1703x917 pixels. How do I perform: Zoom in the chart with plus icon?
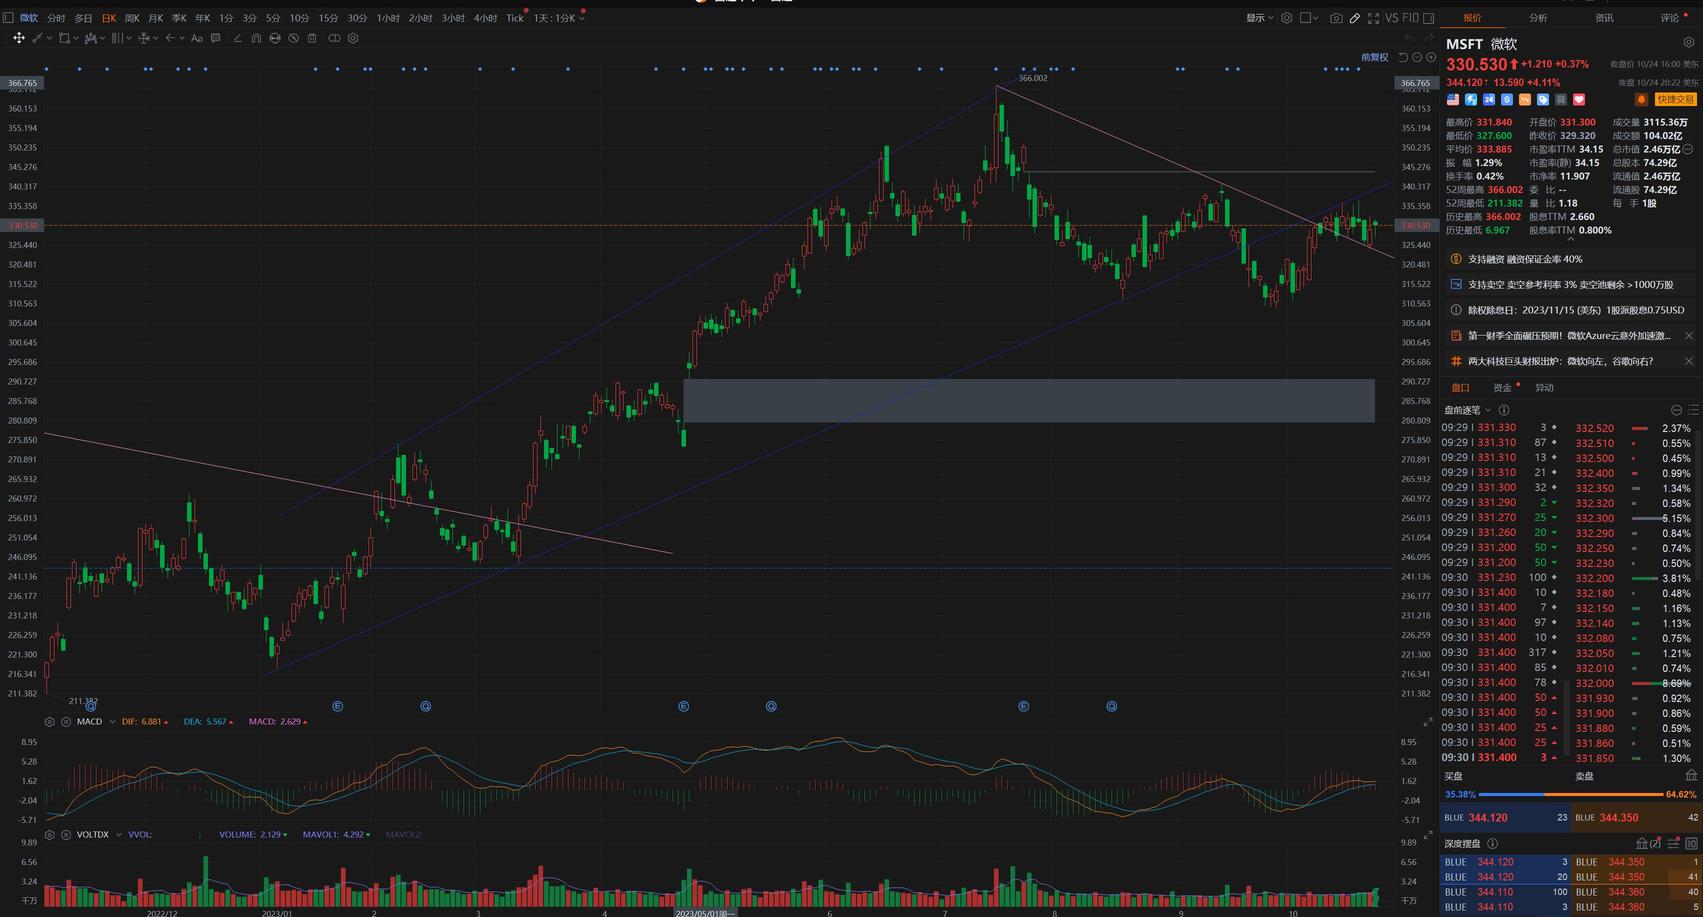click(1431, 58)
